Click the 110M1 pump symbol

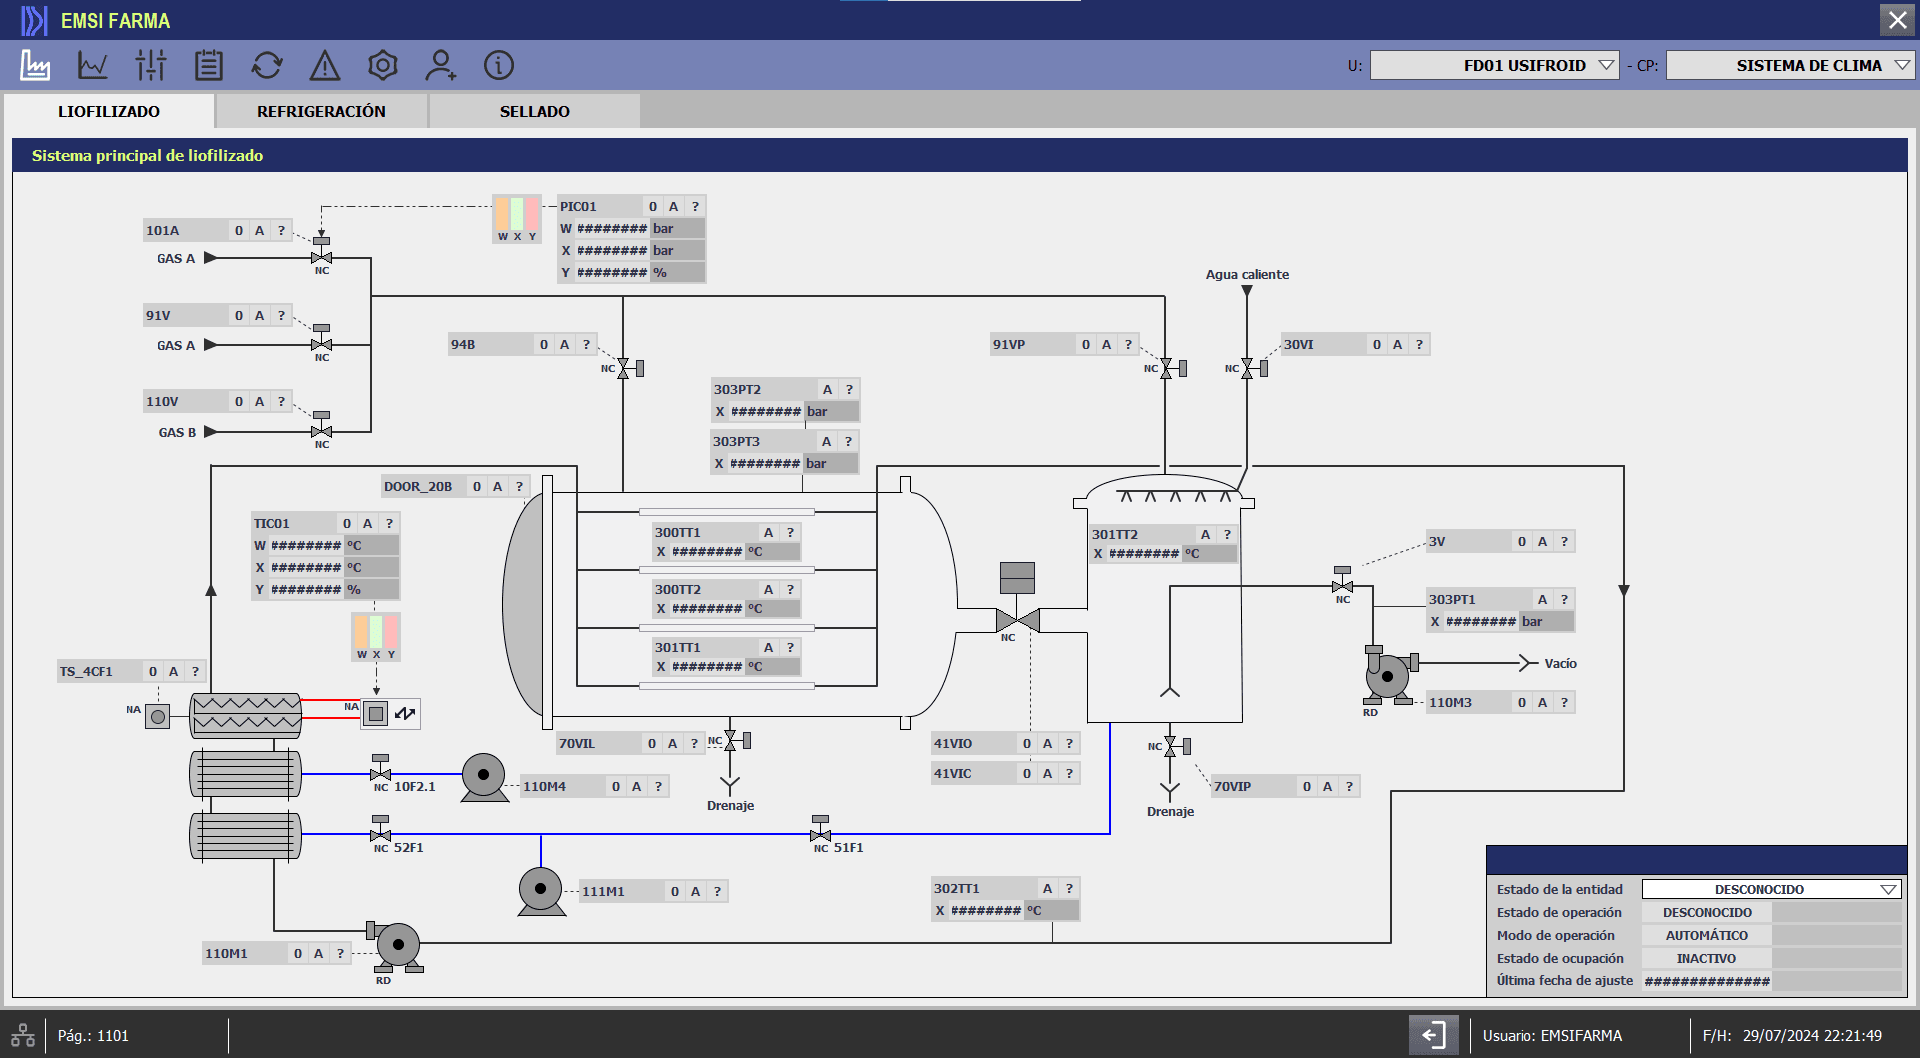pos(395,946)
